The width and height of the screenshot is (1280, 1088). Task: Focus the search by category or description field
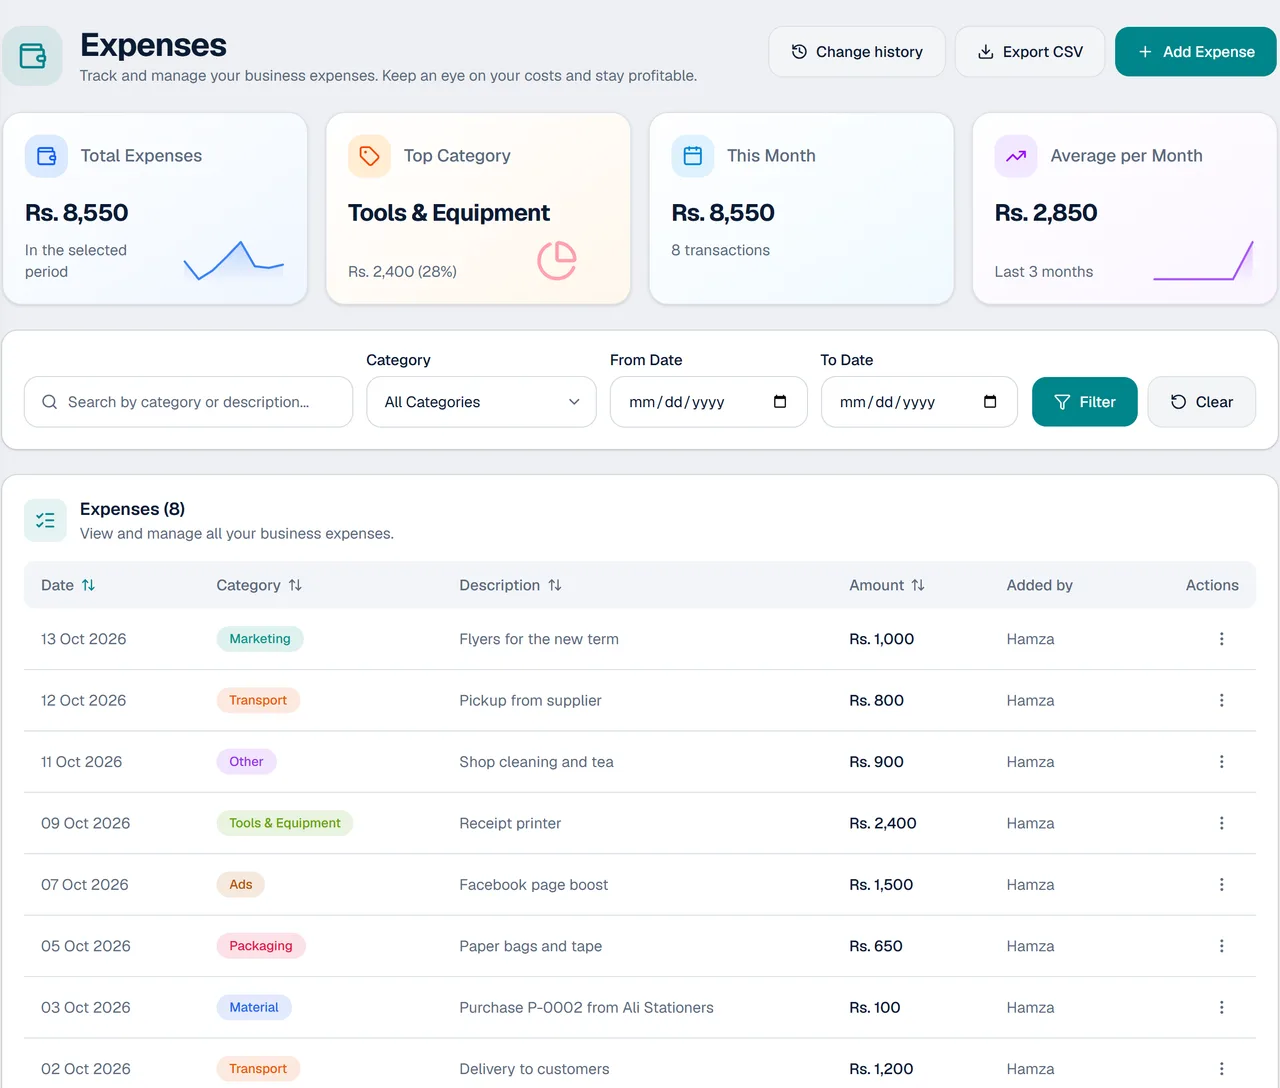point(189,402)
